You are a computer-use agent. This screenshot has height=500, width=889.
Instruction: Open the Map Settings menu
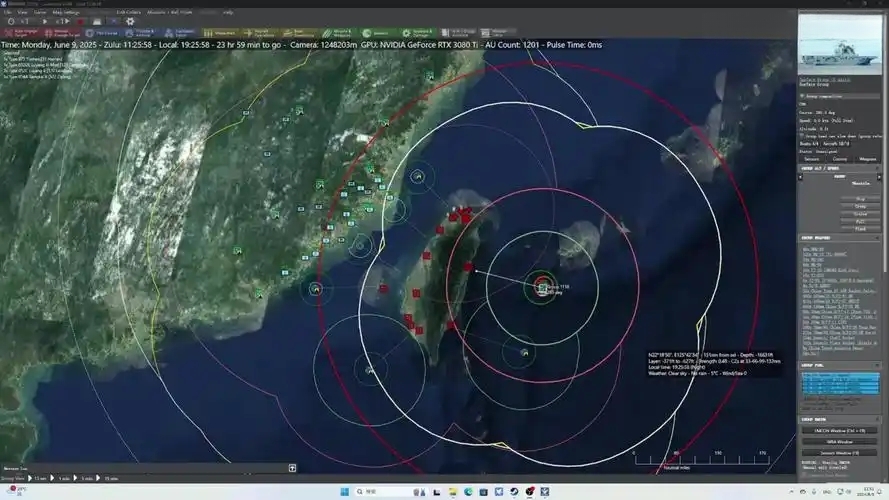(66, 12)
